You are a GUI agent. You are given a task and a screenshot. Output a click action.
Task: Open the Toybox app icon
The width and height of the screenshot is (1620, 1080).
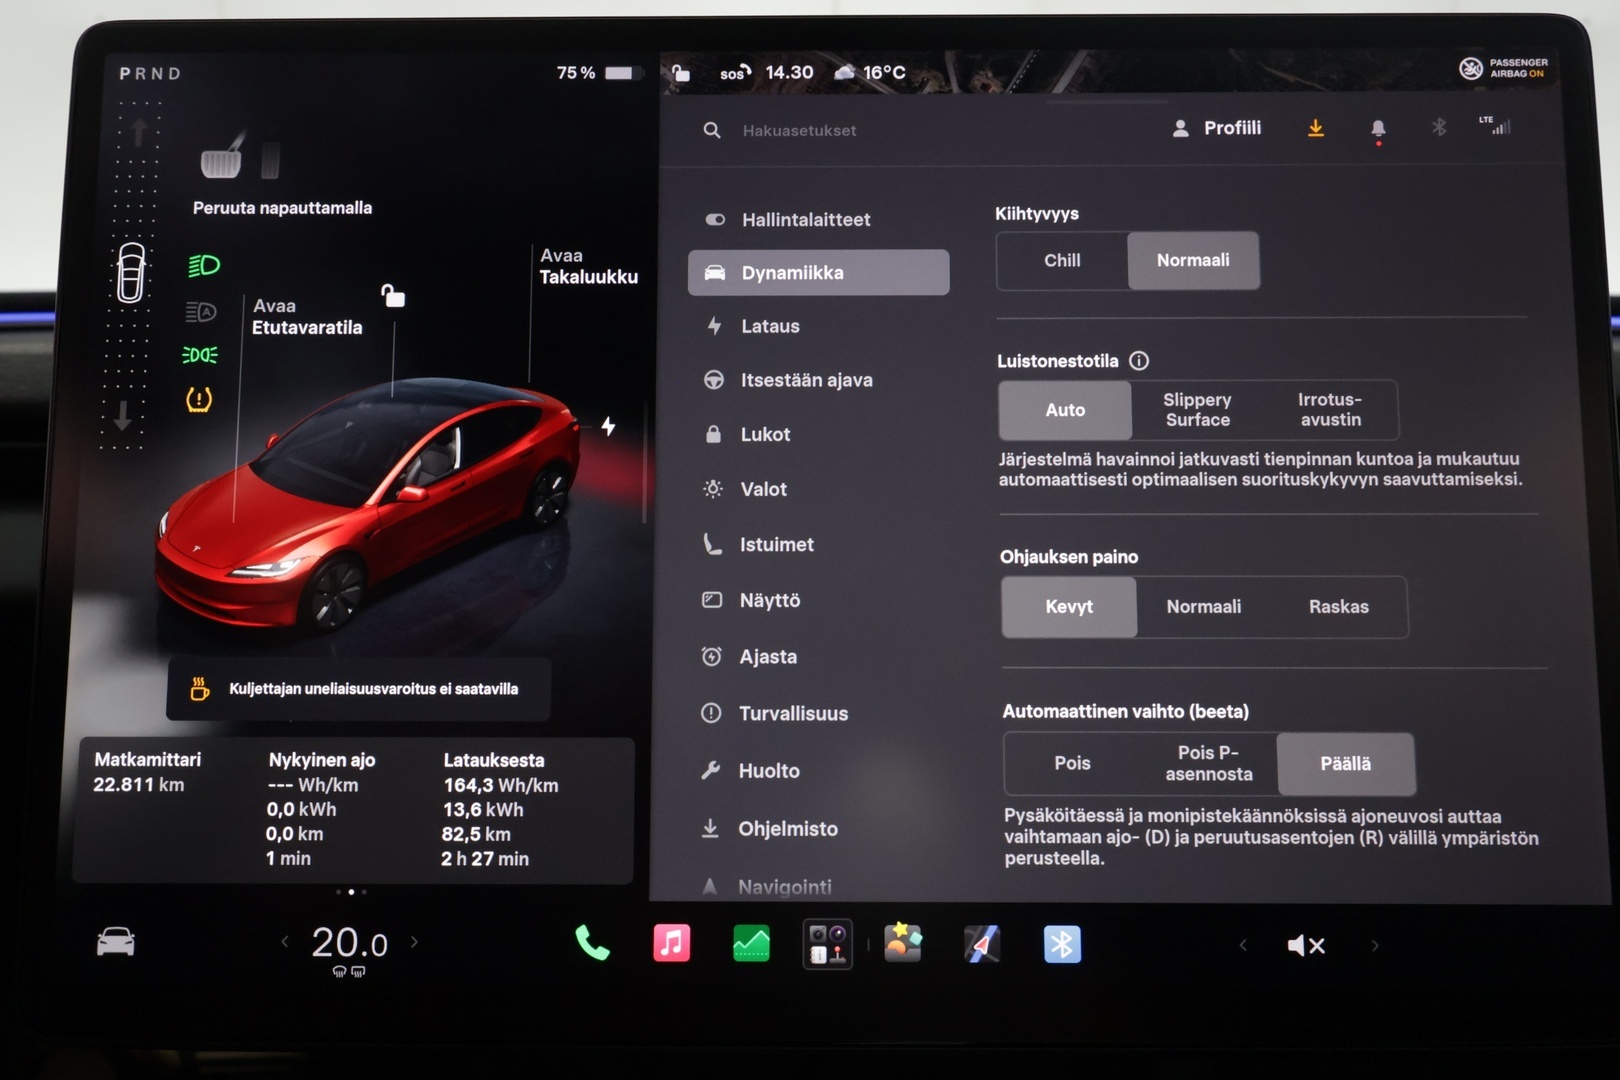click(x=903, y=942)
